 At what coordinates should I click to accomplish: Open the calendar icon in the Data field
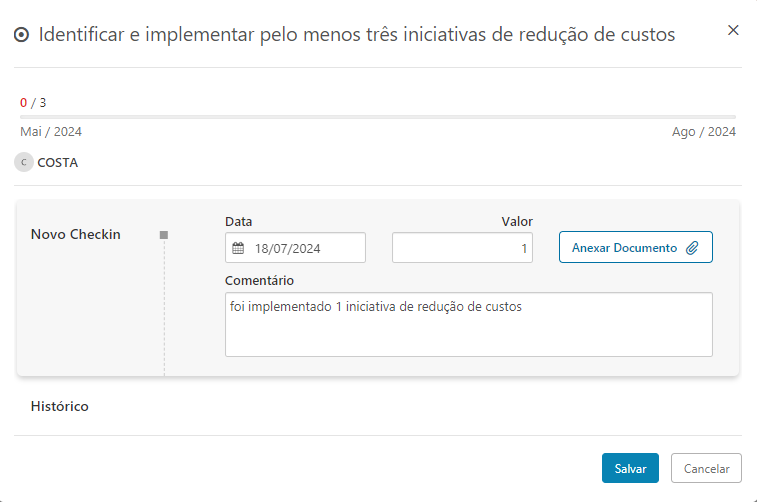pyautogui.click(x=238, y=248)
